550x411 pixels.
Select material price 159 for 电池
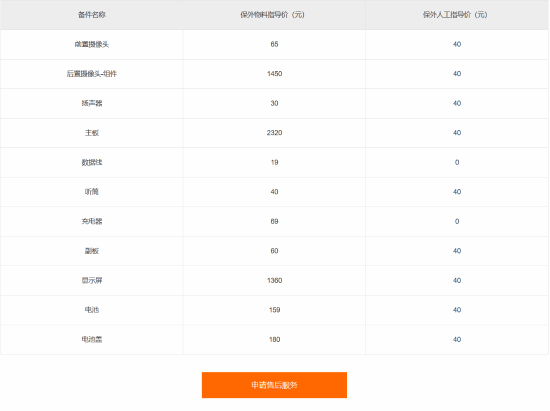pyautogui.click(x=274, y=310)
